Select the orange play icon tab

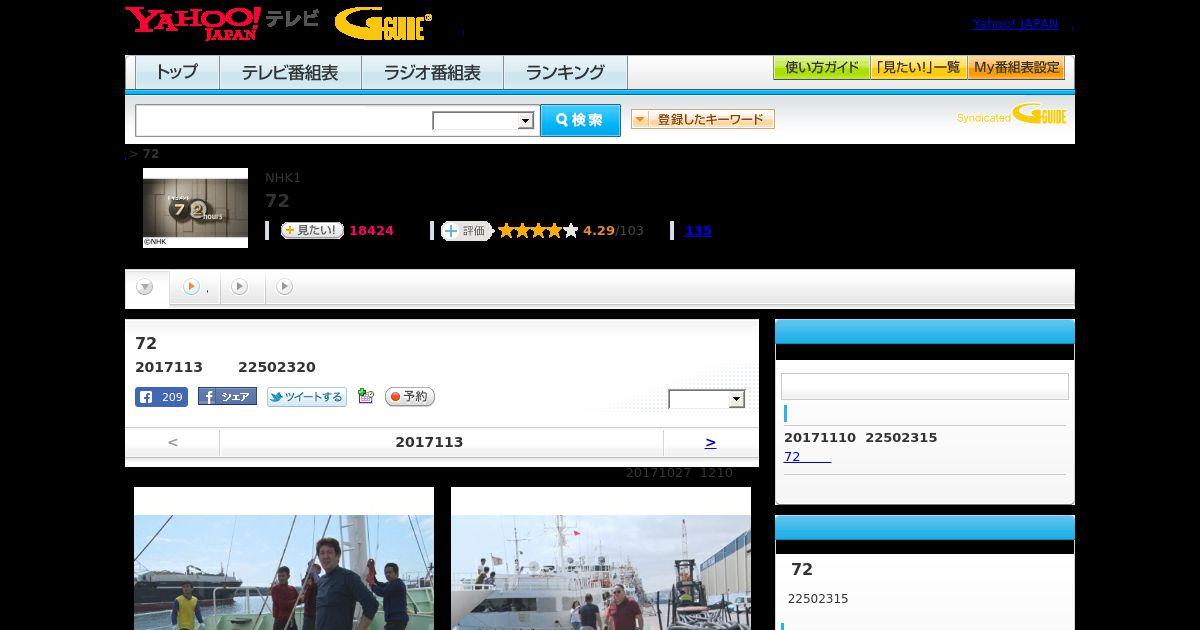(x=194, y=287)
